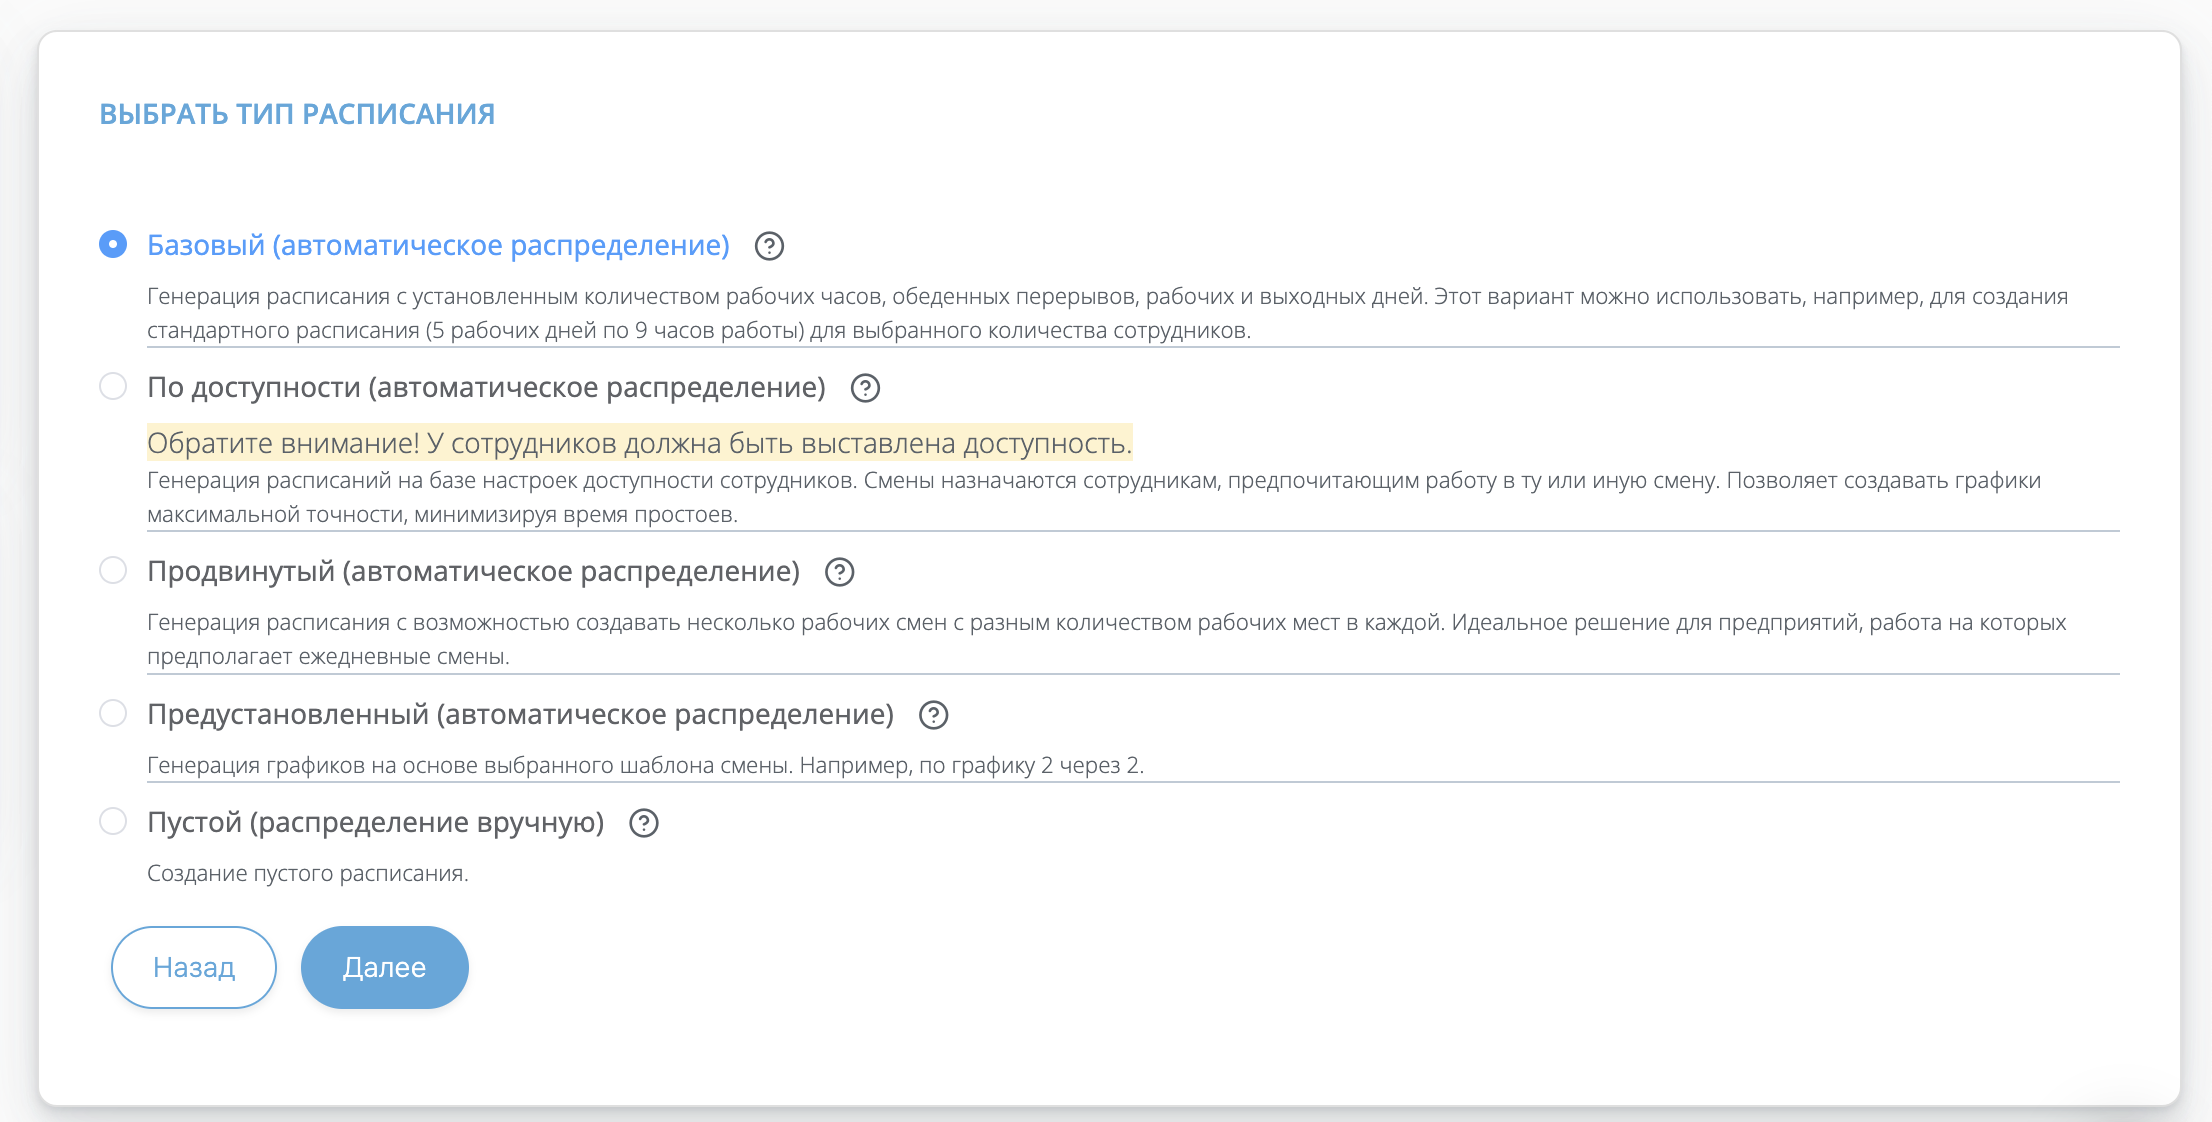Show help for По доступности option
This screenshot has height=1122, width=2212.
coord(865,388)
